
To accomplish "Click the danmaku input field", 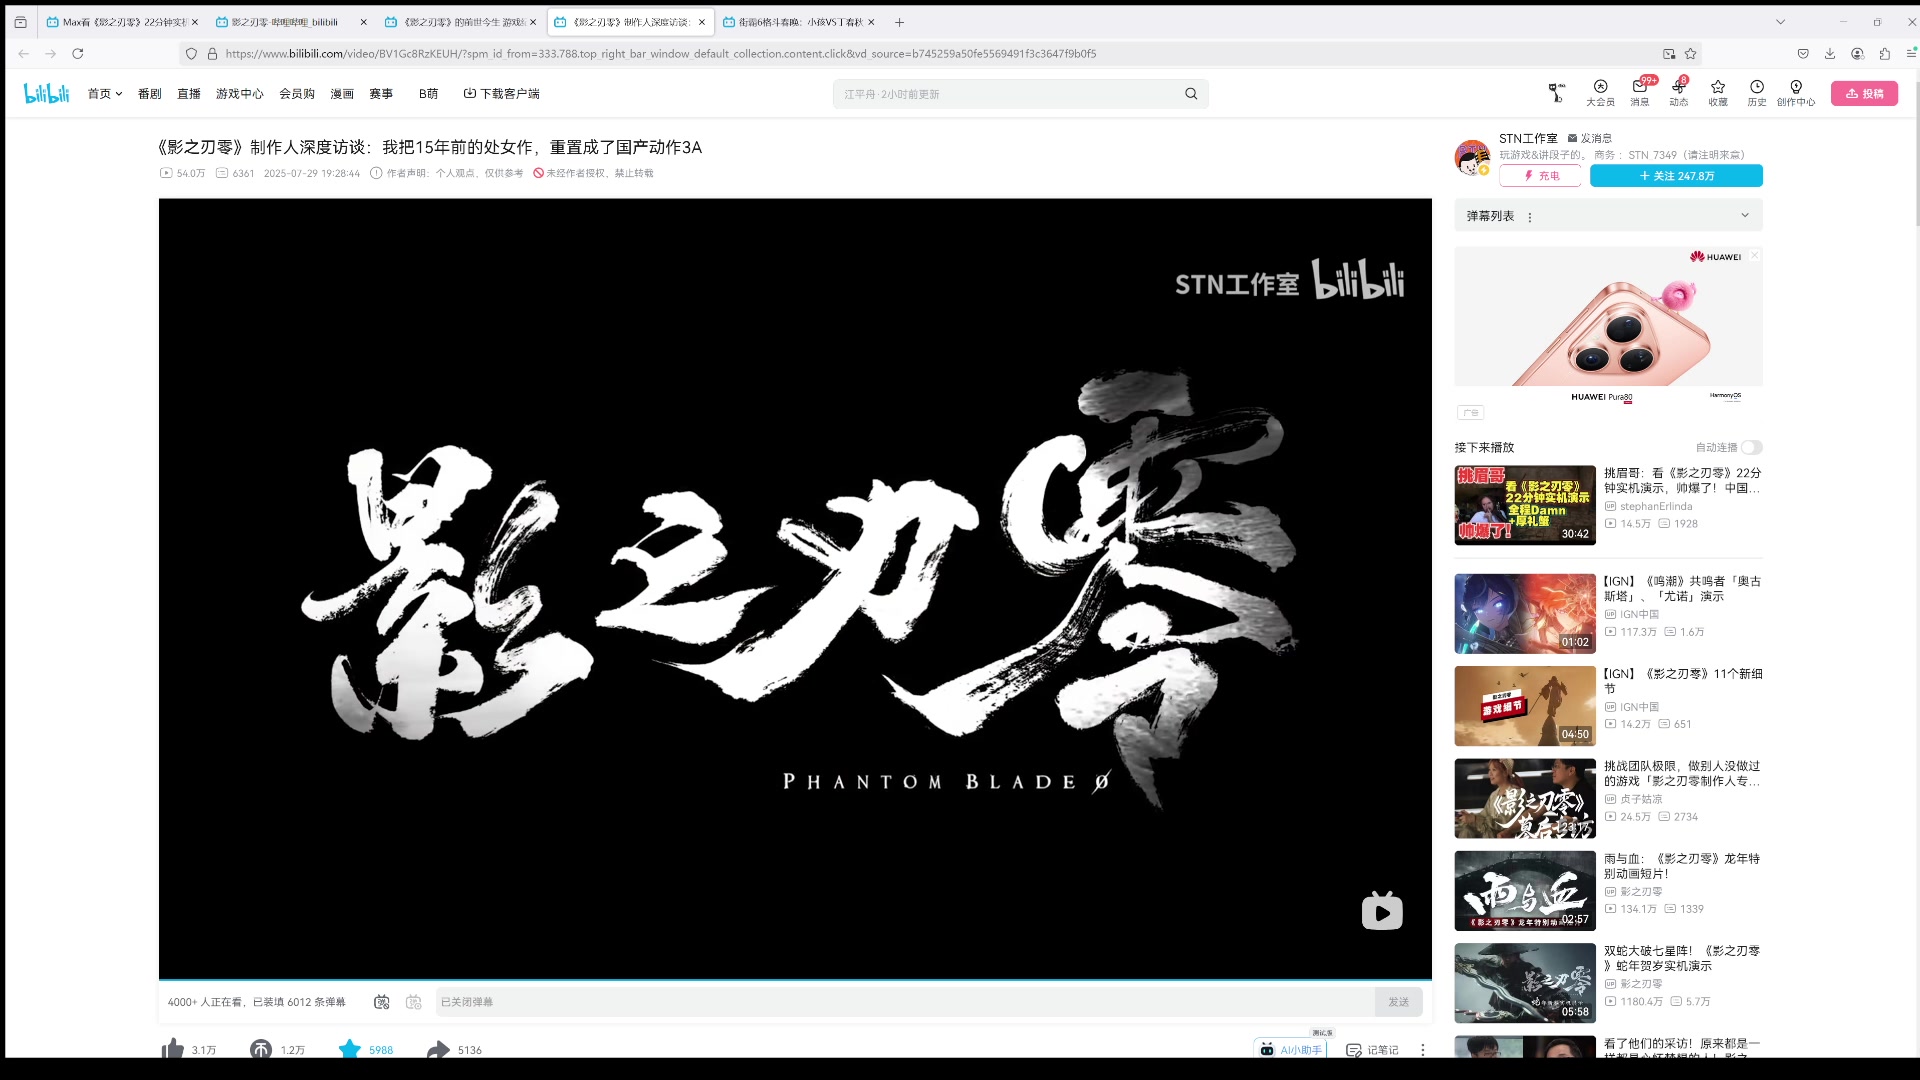I will (x=905, y=1002).
